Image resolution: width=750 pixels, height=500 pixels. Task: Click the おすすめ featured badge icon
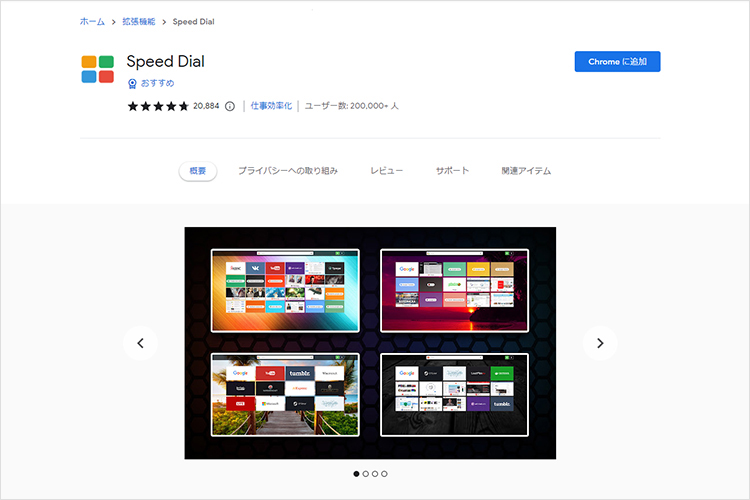coord(132,84)
